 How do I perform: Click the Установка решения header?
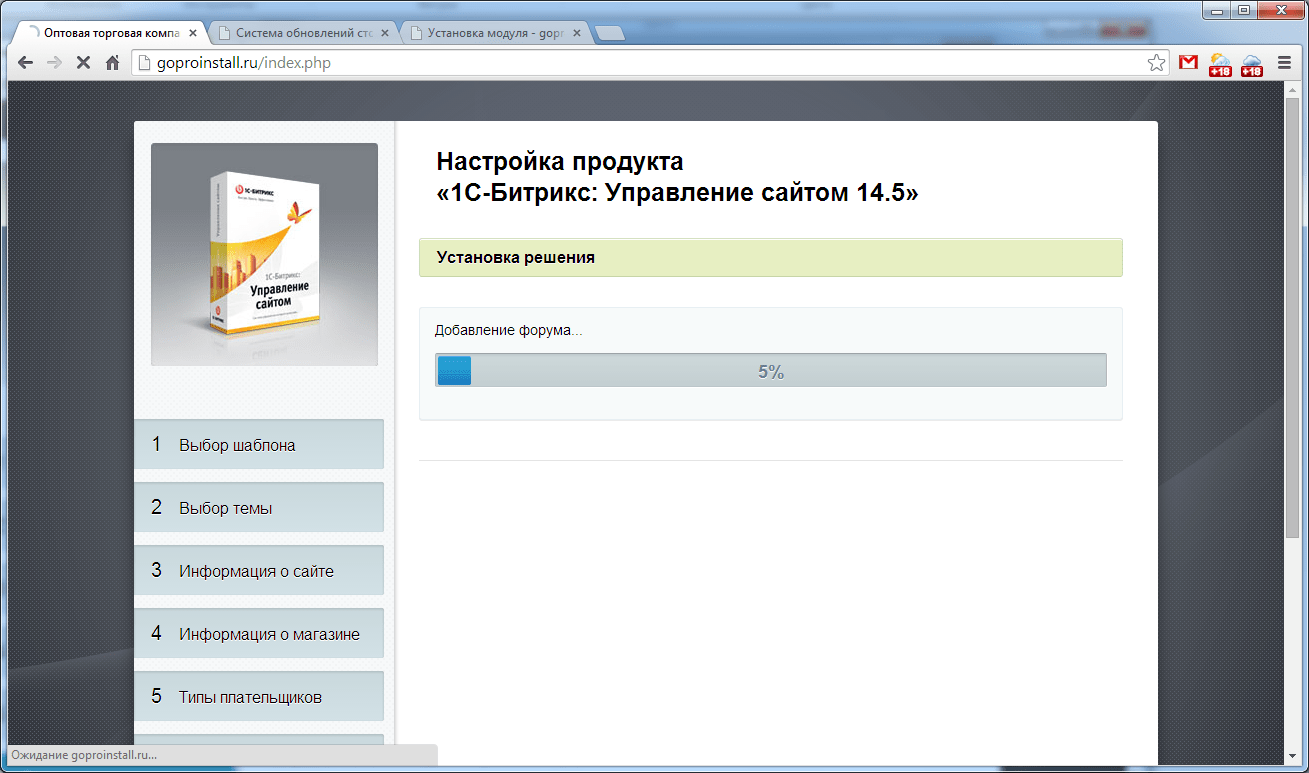pyautogui.click(x=771, y=257)
